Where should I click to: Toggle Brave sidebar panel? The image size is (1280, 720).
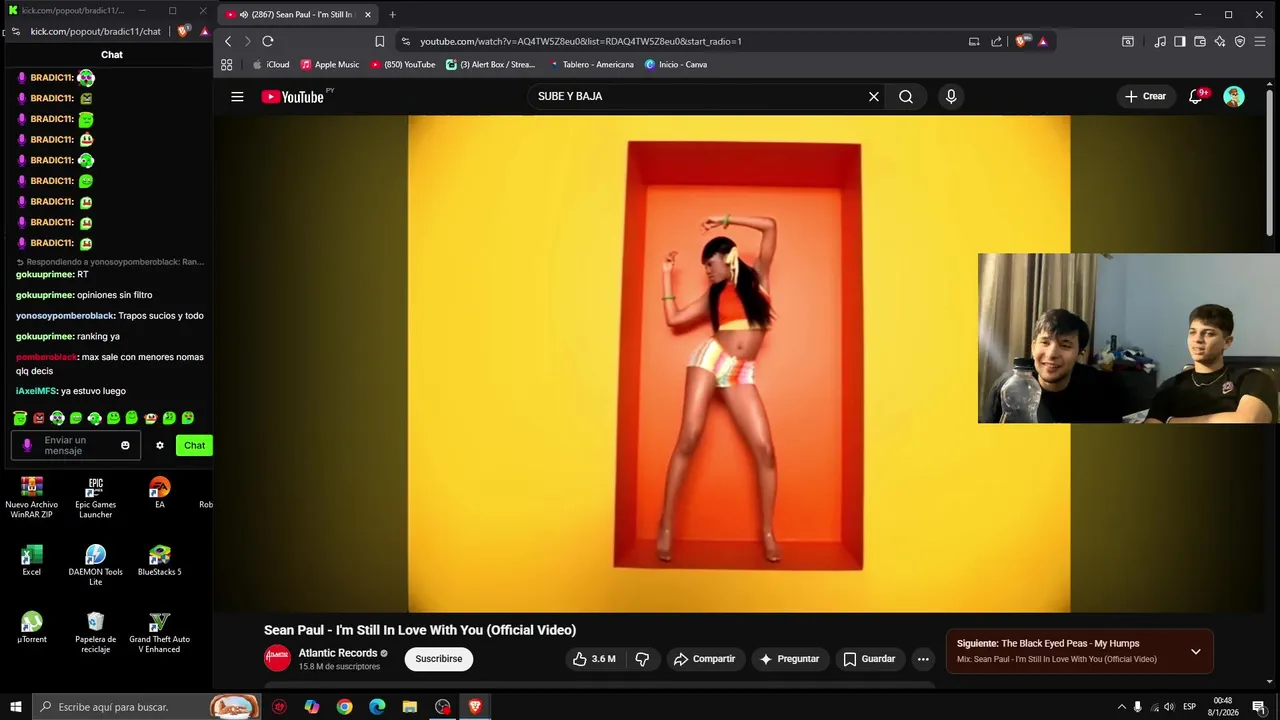pos(1180,41)
